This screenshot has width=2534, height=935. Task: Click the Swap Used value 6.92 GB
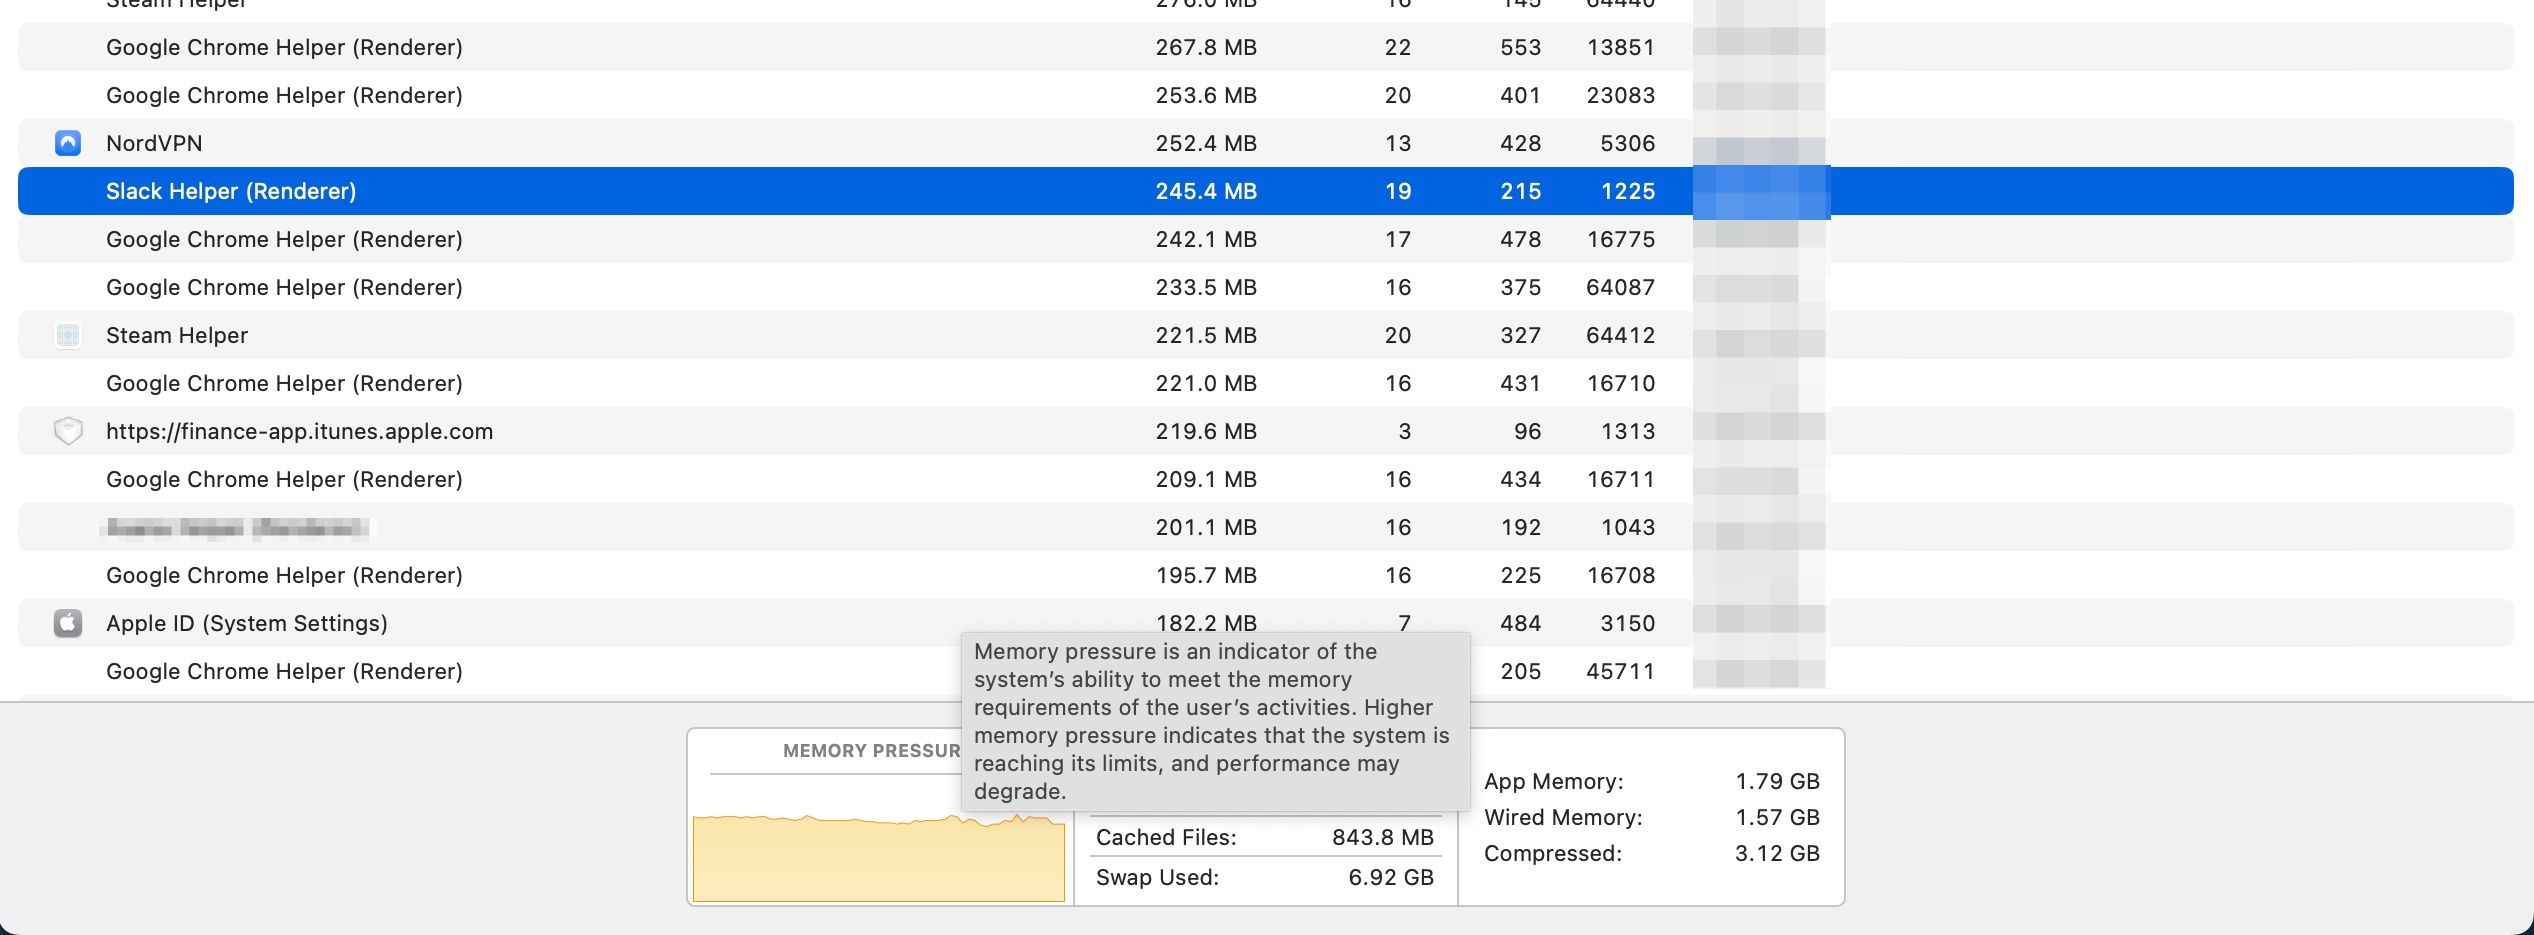pyautogui.click(x=1390, y=877)
